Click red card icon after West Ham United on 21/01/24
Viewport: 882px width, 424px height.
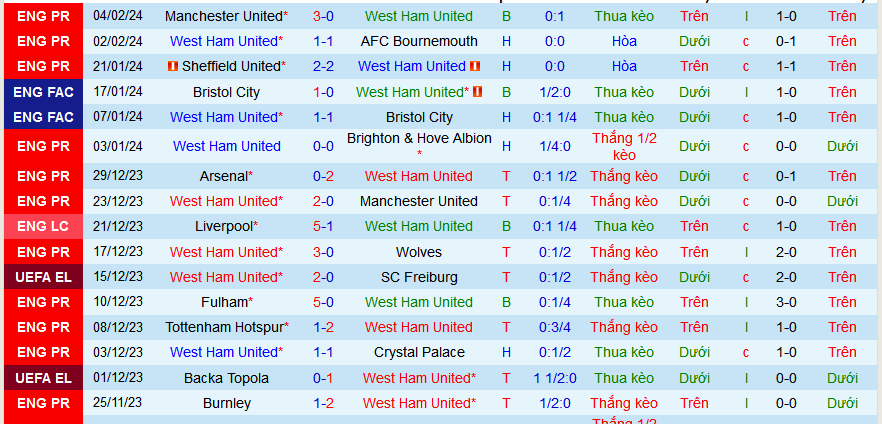click(474, 66)
